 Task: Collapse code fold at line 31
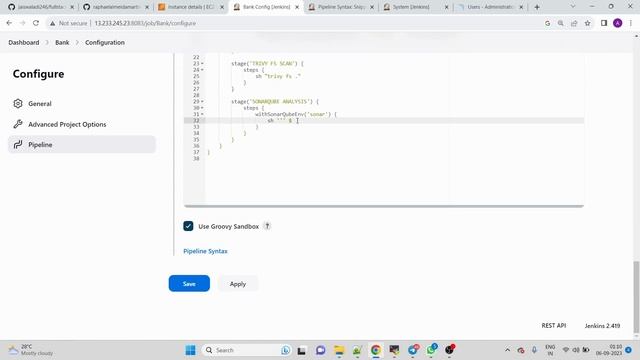pos(202,114)
